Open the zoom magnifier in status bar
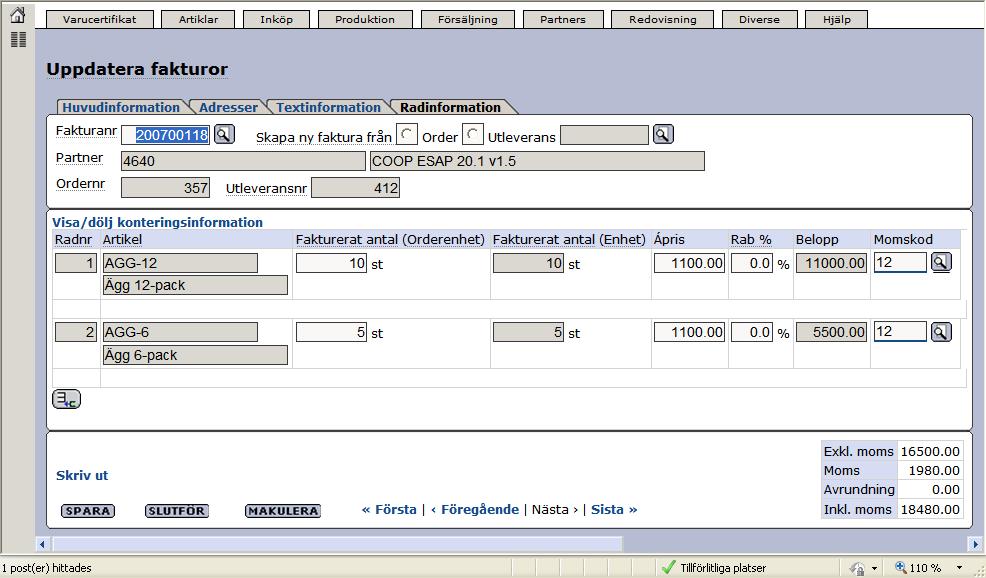Screen dimensions: 986x578 (x=900, y=567)
